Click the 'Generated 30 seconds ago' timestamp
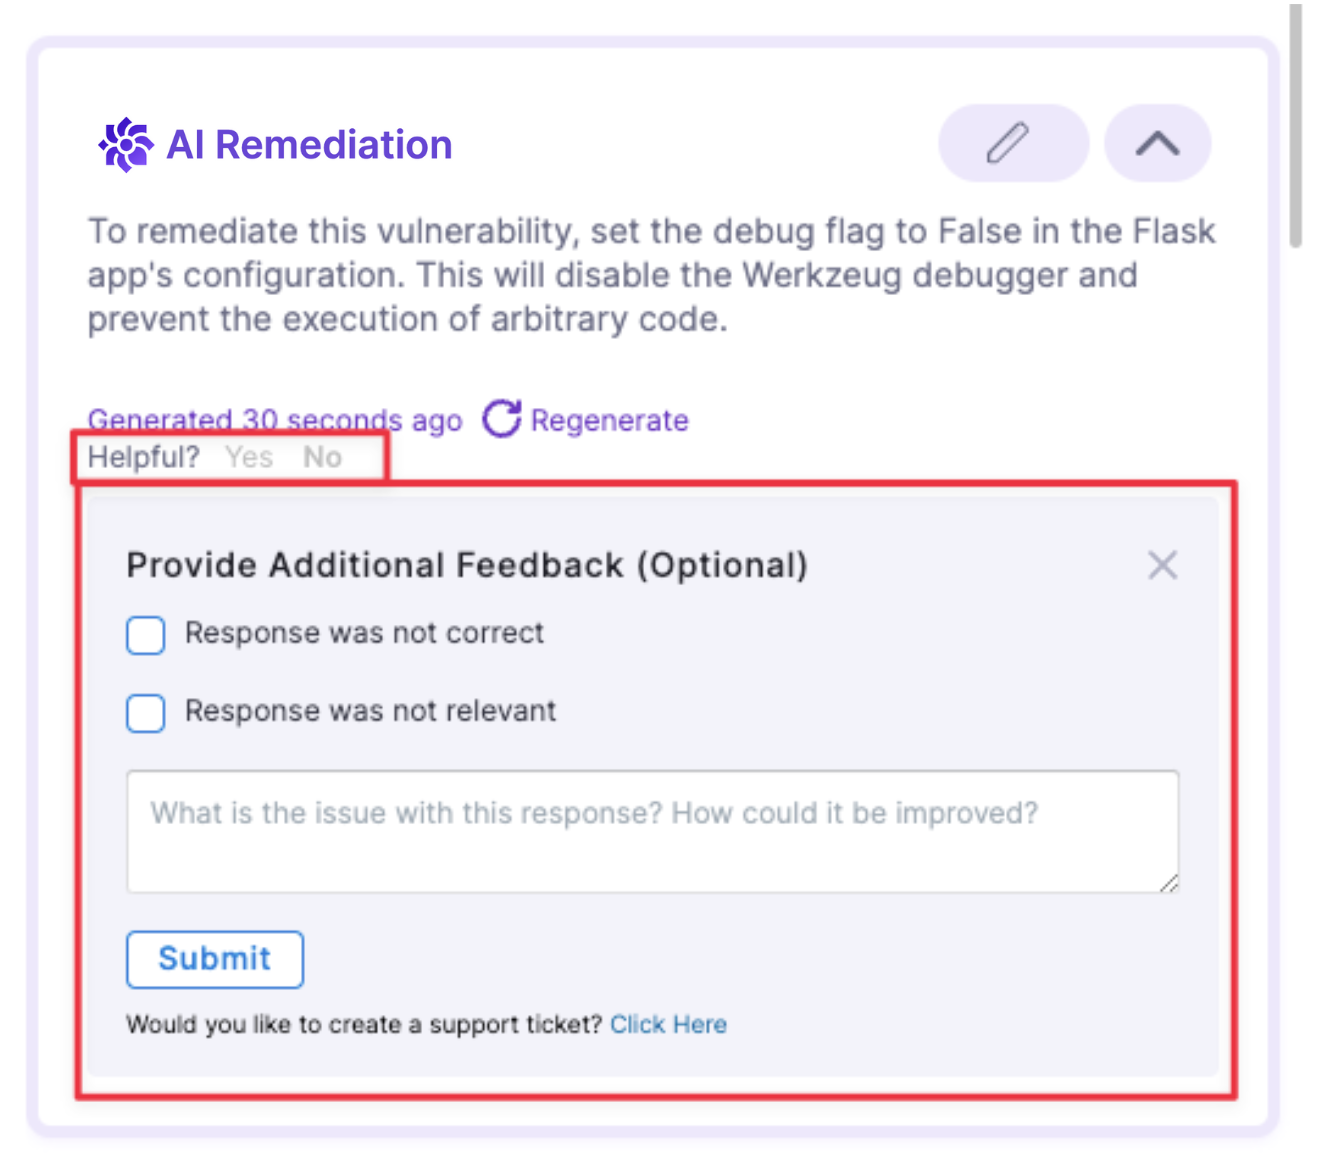 point(274,421)
